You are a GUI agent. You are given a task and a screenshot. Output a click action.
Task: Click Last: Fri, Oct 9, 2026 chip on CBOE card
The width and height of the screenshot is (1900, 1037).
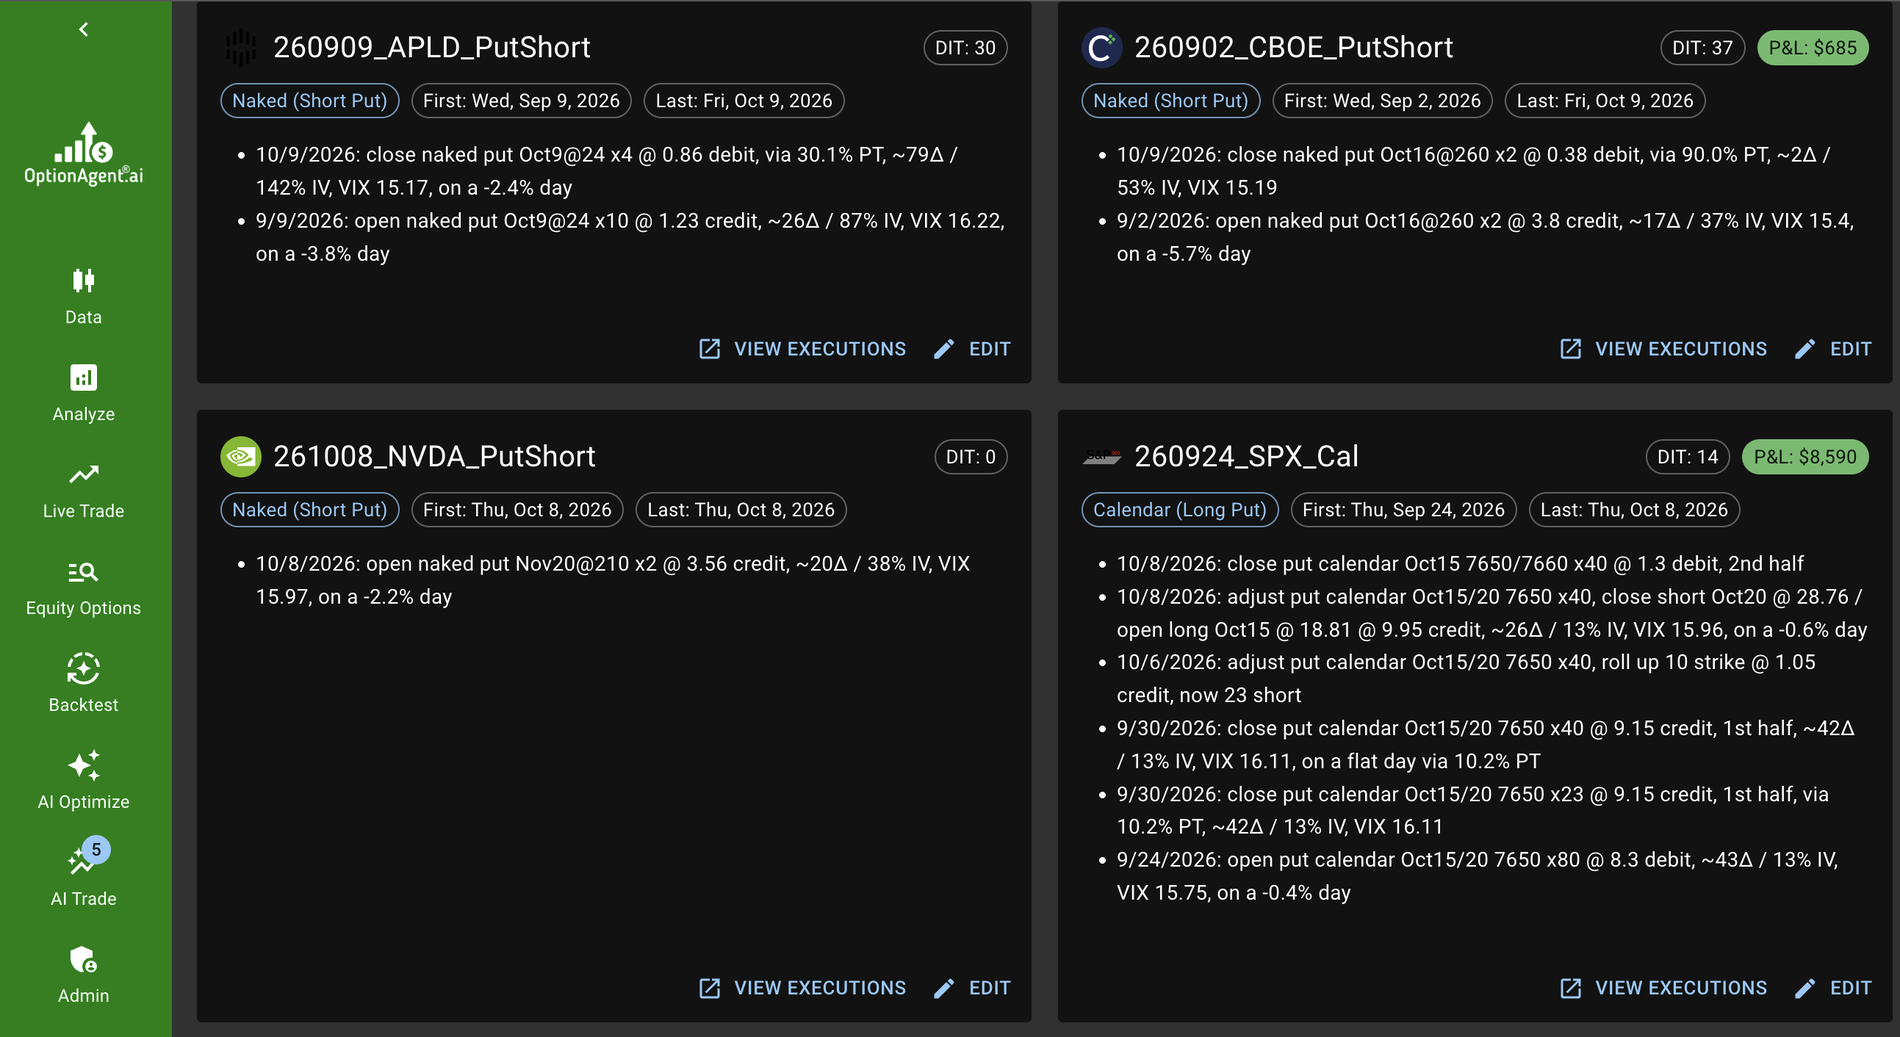point(1605,101)
